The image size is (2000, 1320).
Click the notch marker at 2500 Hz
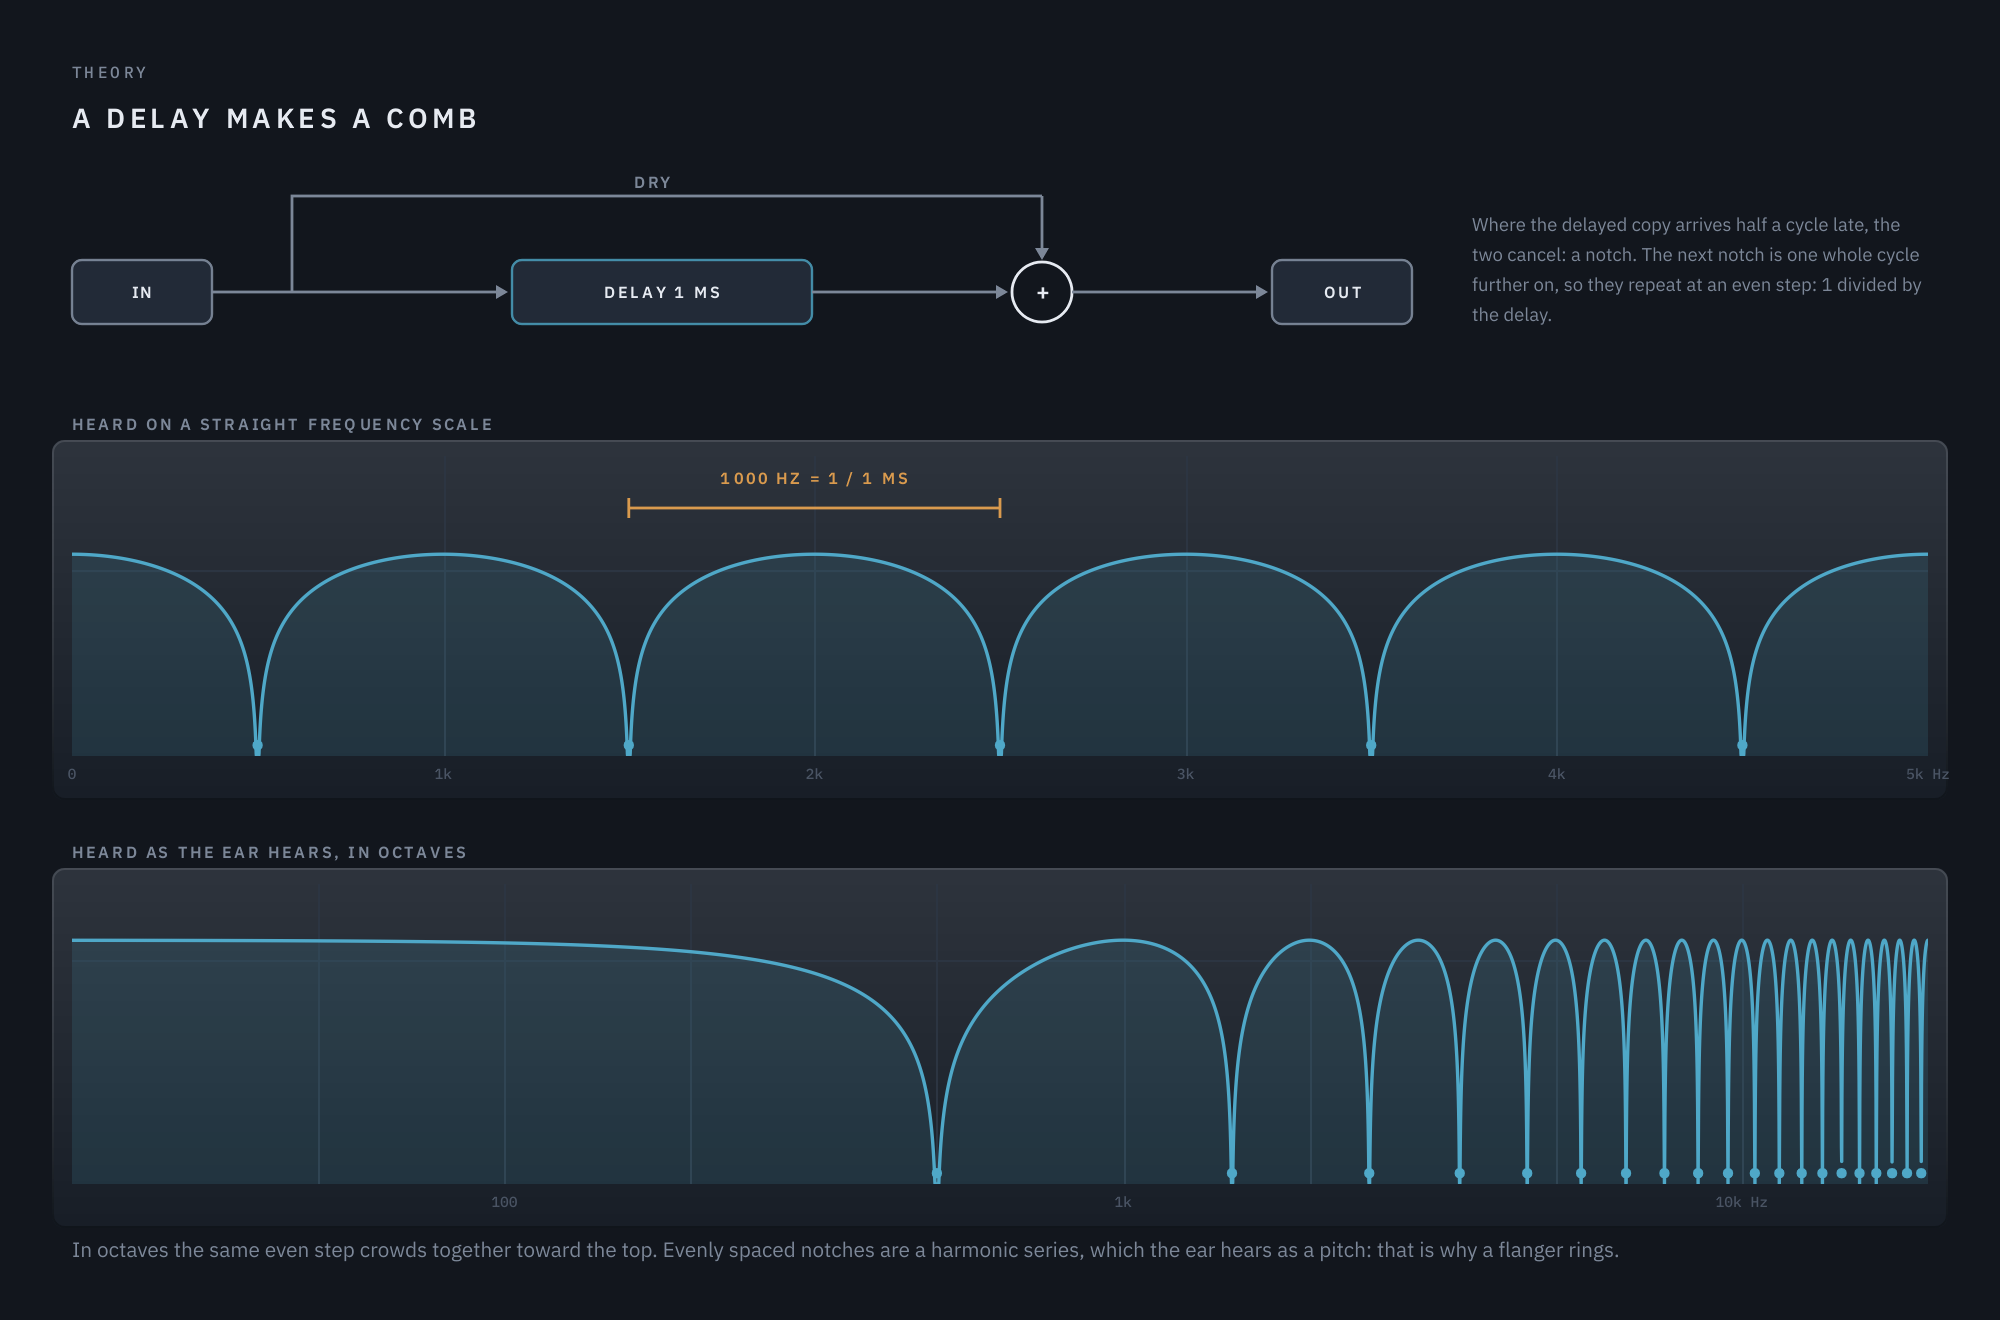point(1000,746)
